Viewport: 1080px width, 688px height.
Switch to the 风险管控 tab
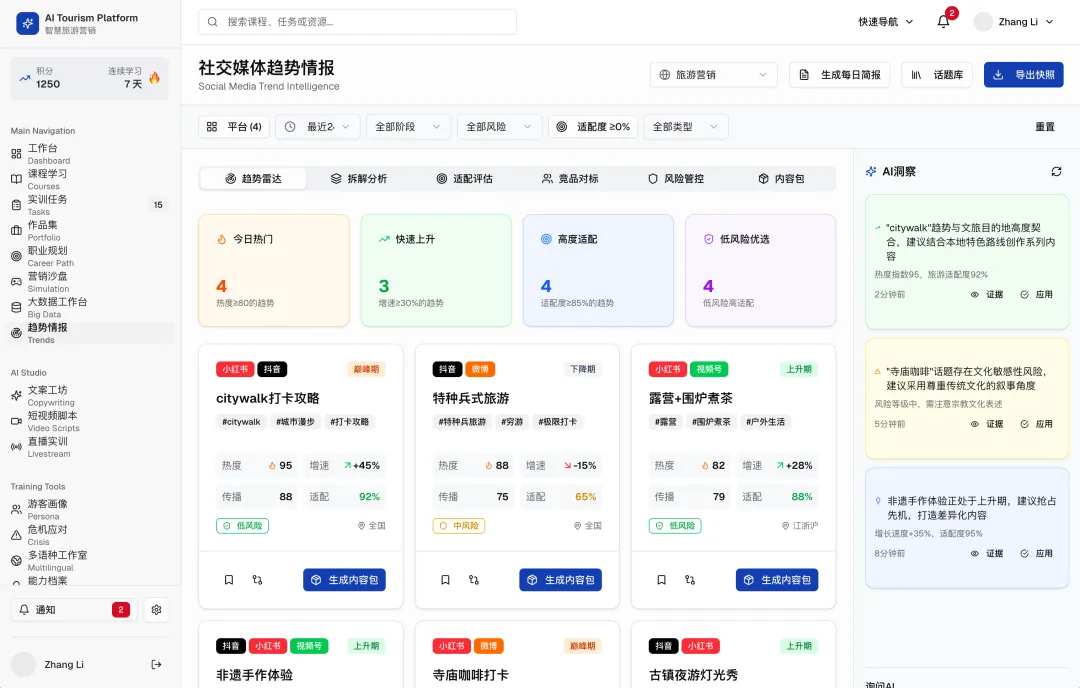tap(676, 178)
